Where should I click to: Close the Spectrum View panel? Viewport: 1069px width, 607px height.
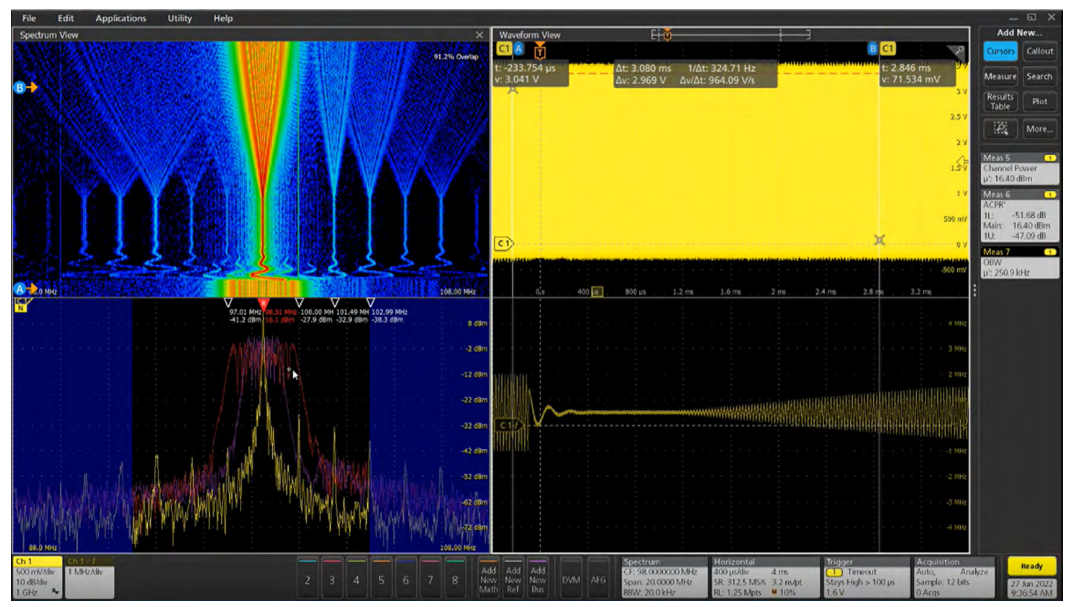(479, 35)
